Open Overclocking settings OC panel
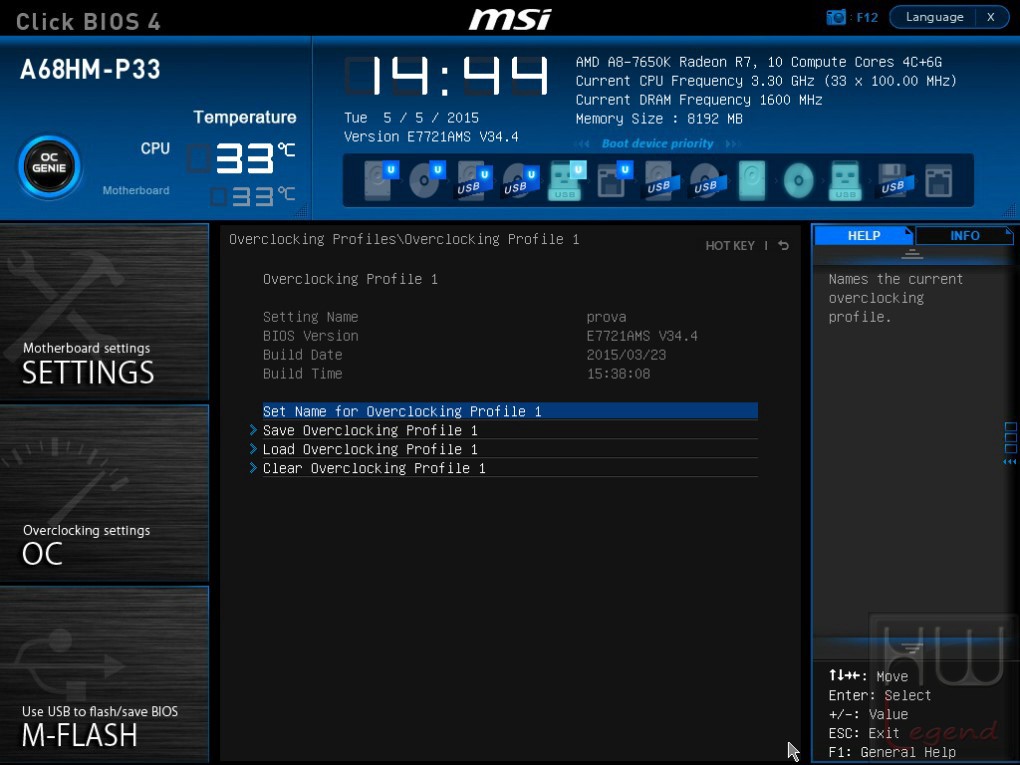1020x765 pixels. pos(104,493)
